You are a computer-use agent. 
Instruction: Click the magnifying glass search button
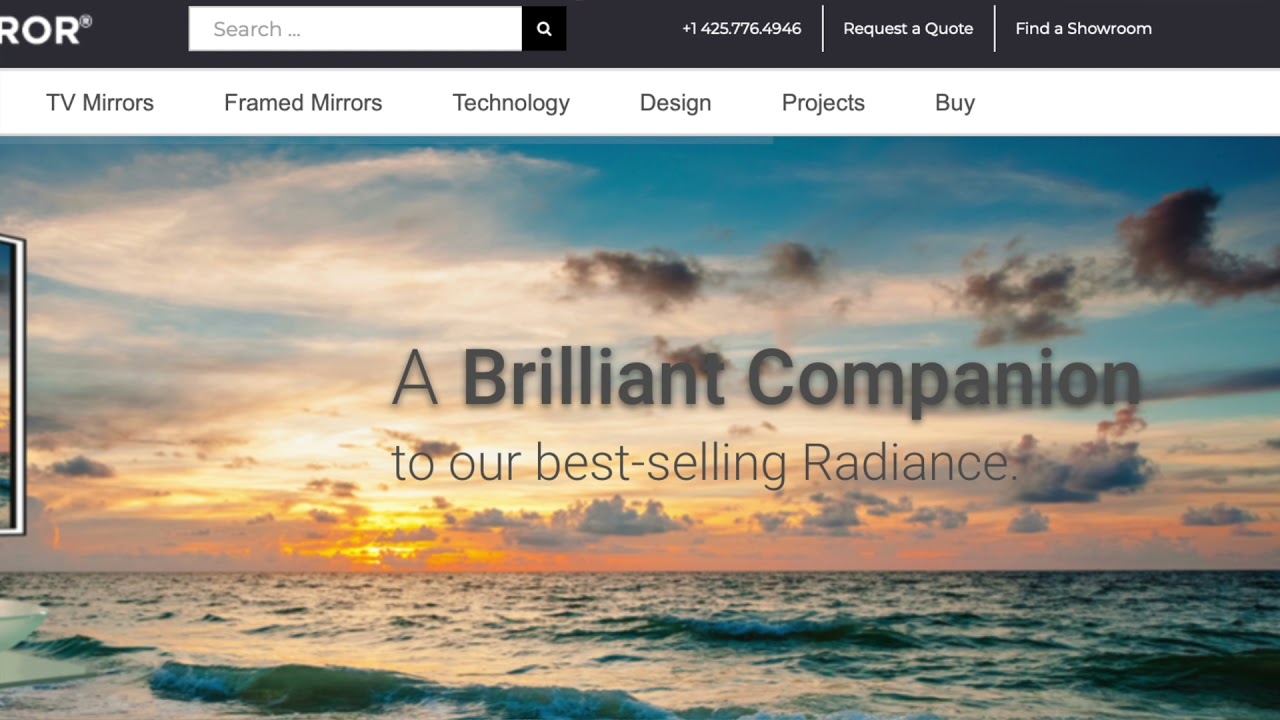(x=544, y=29)
